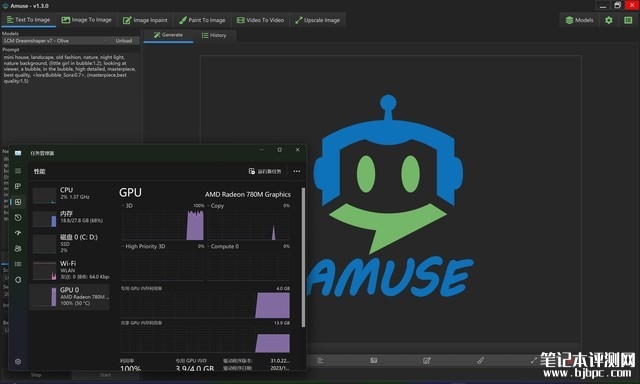Open the Upscale Image tab
The height and width of the screenshot is (384, 640).
(318, 20)
